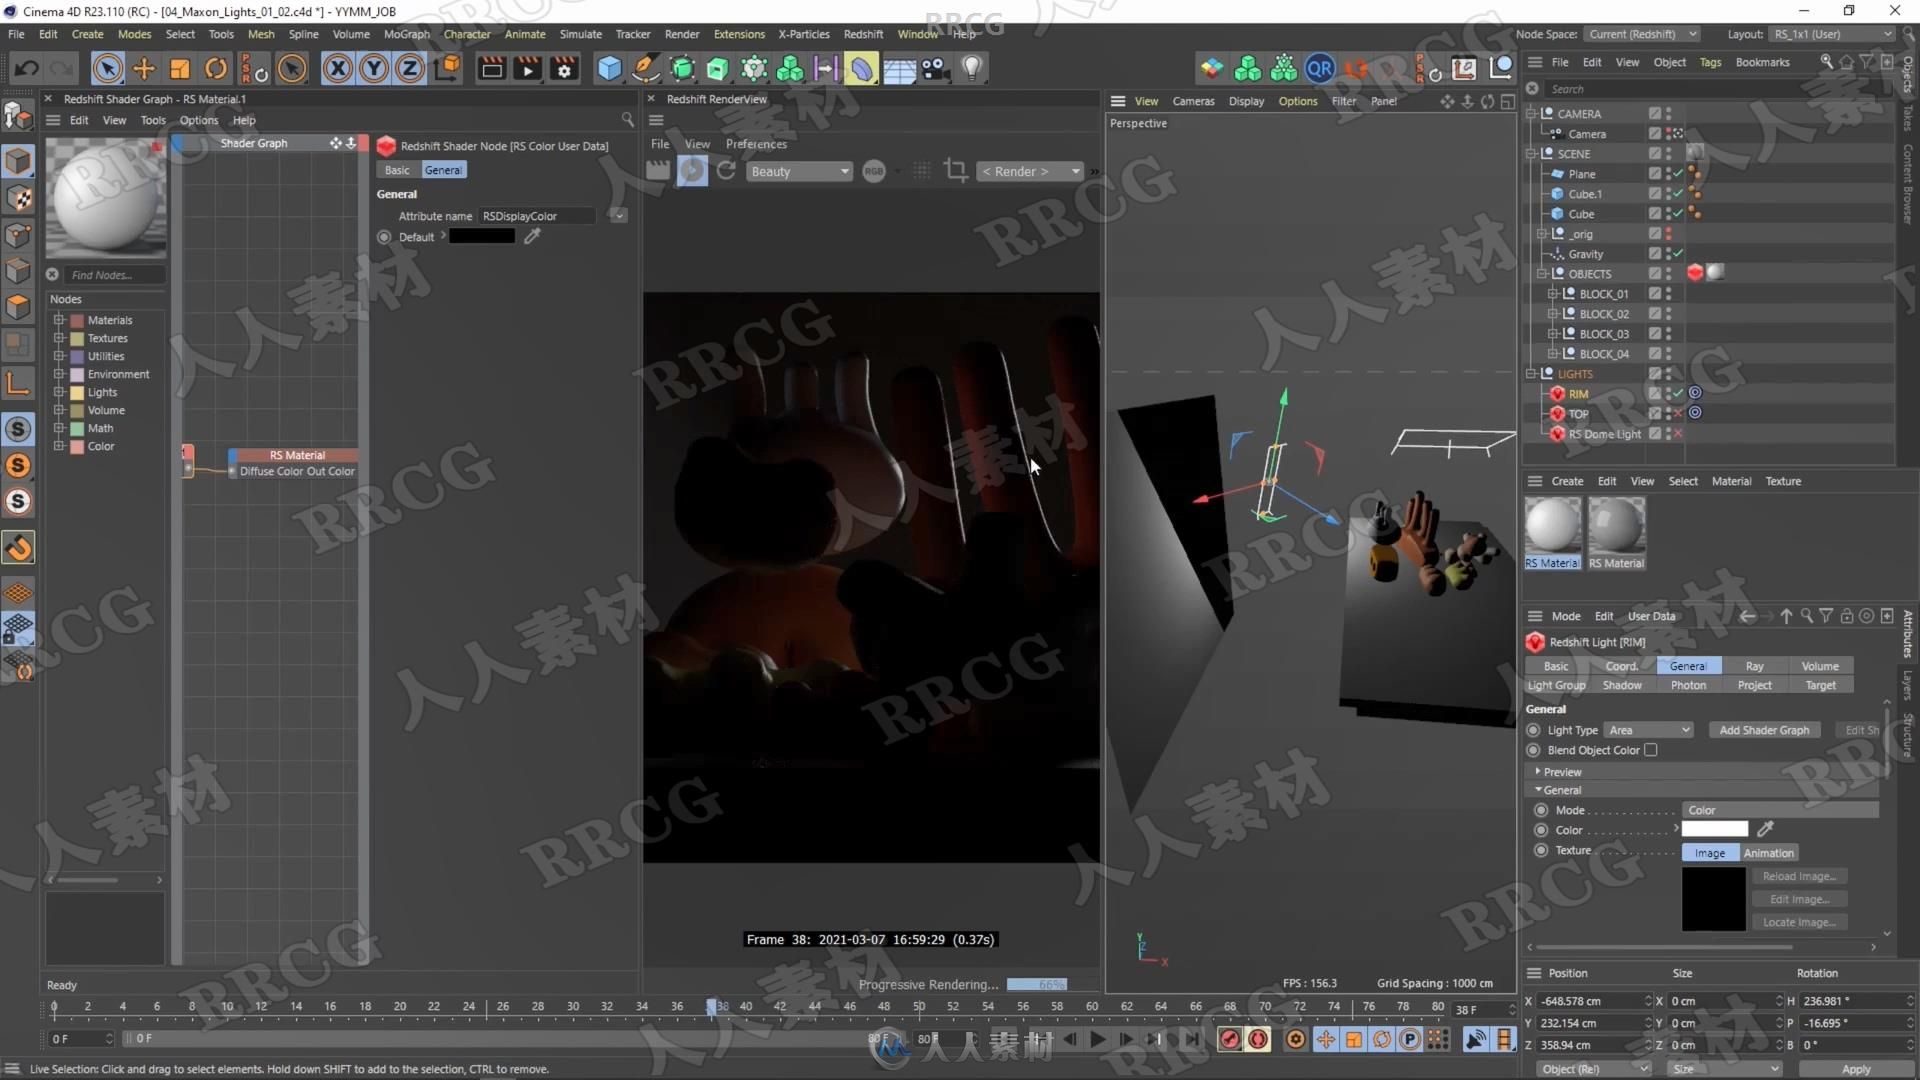Click the Locate Image button
Screen dimensions: 1920x1080
pos(1799,922)
